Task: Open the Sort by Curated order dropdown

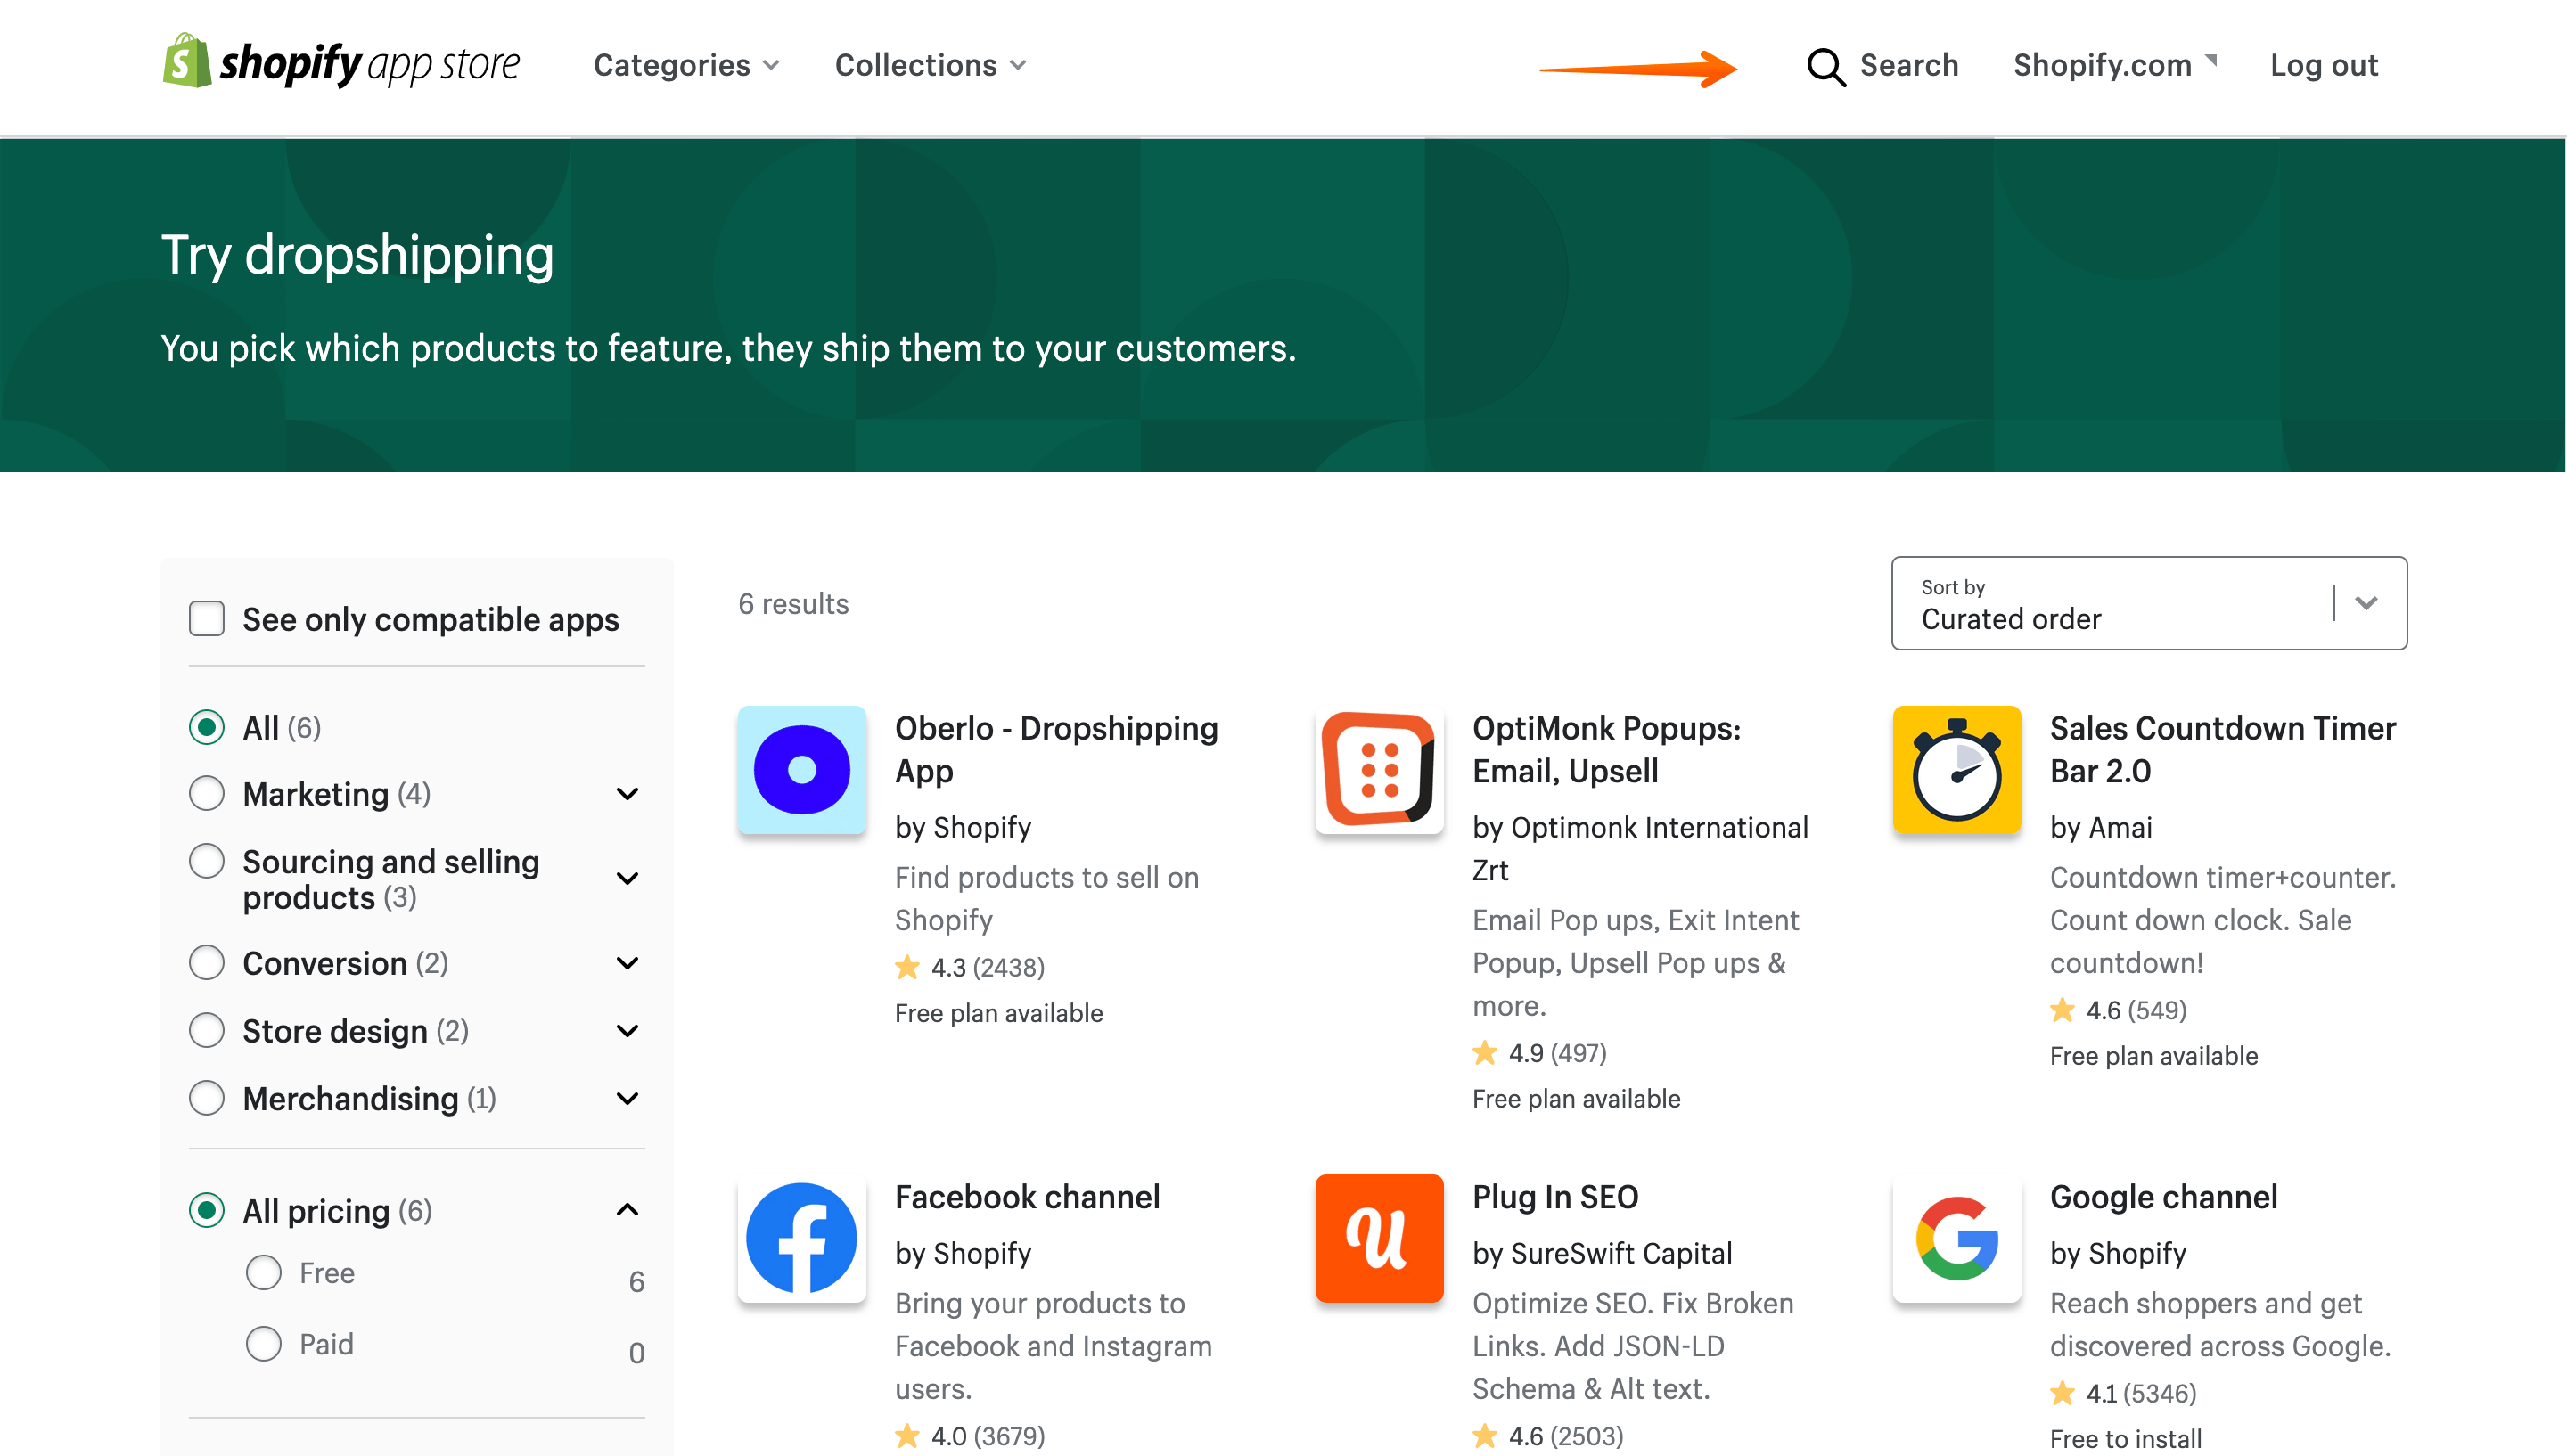Action: (x=2149, y=603)
